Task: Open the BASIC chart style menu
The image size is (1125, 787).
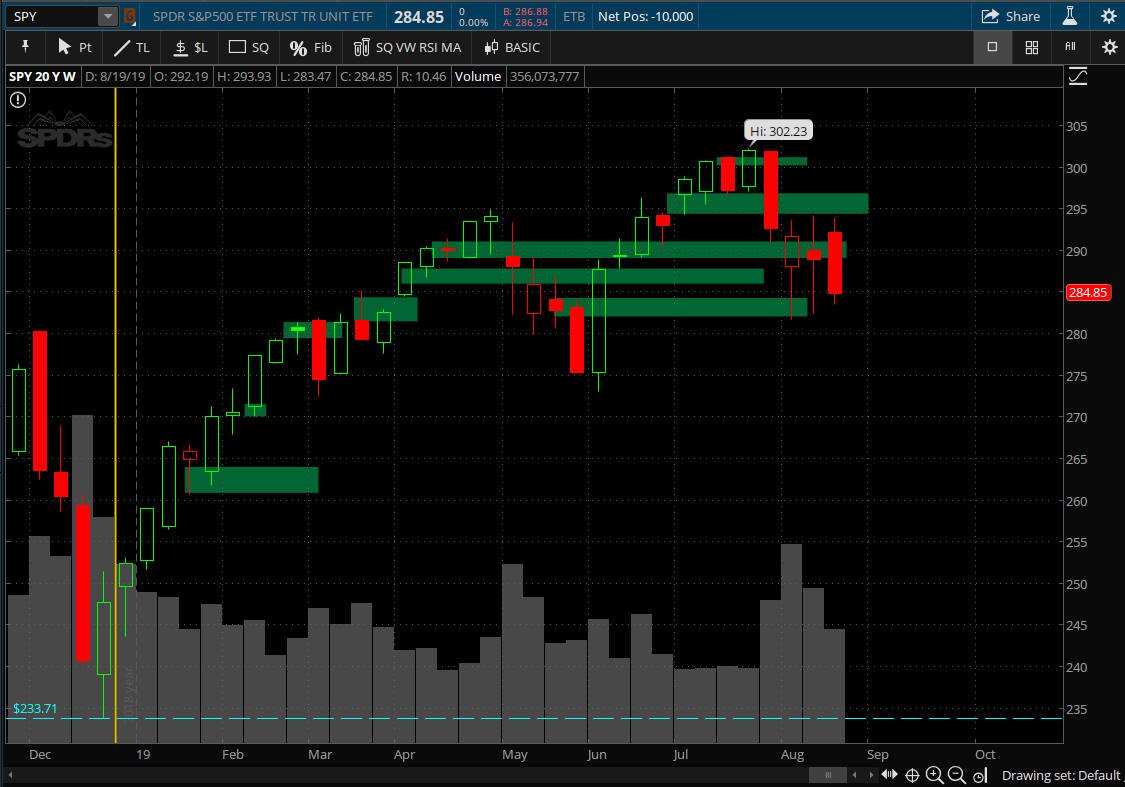Action: (x=512, y=47)
